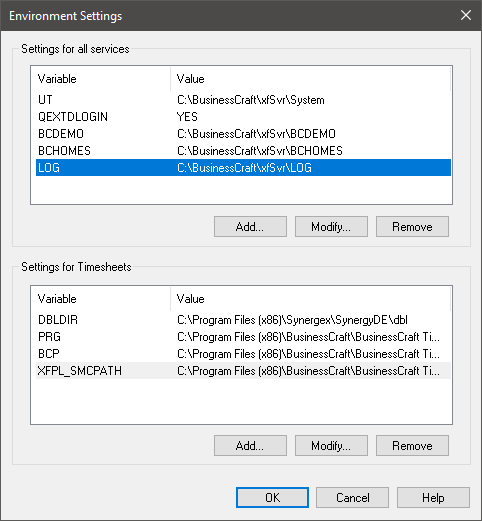482x521 pixels.
Task: Modify the selected Timesheets variable
Action: 331,445
